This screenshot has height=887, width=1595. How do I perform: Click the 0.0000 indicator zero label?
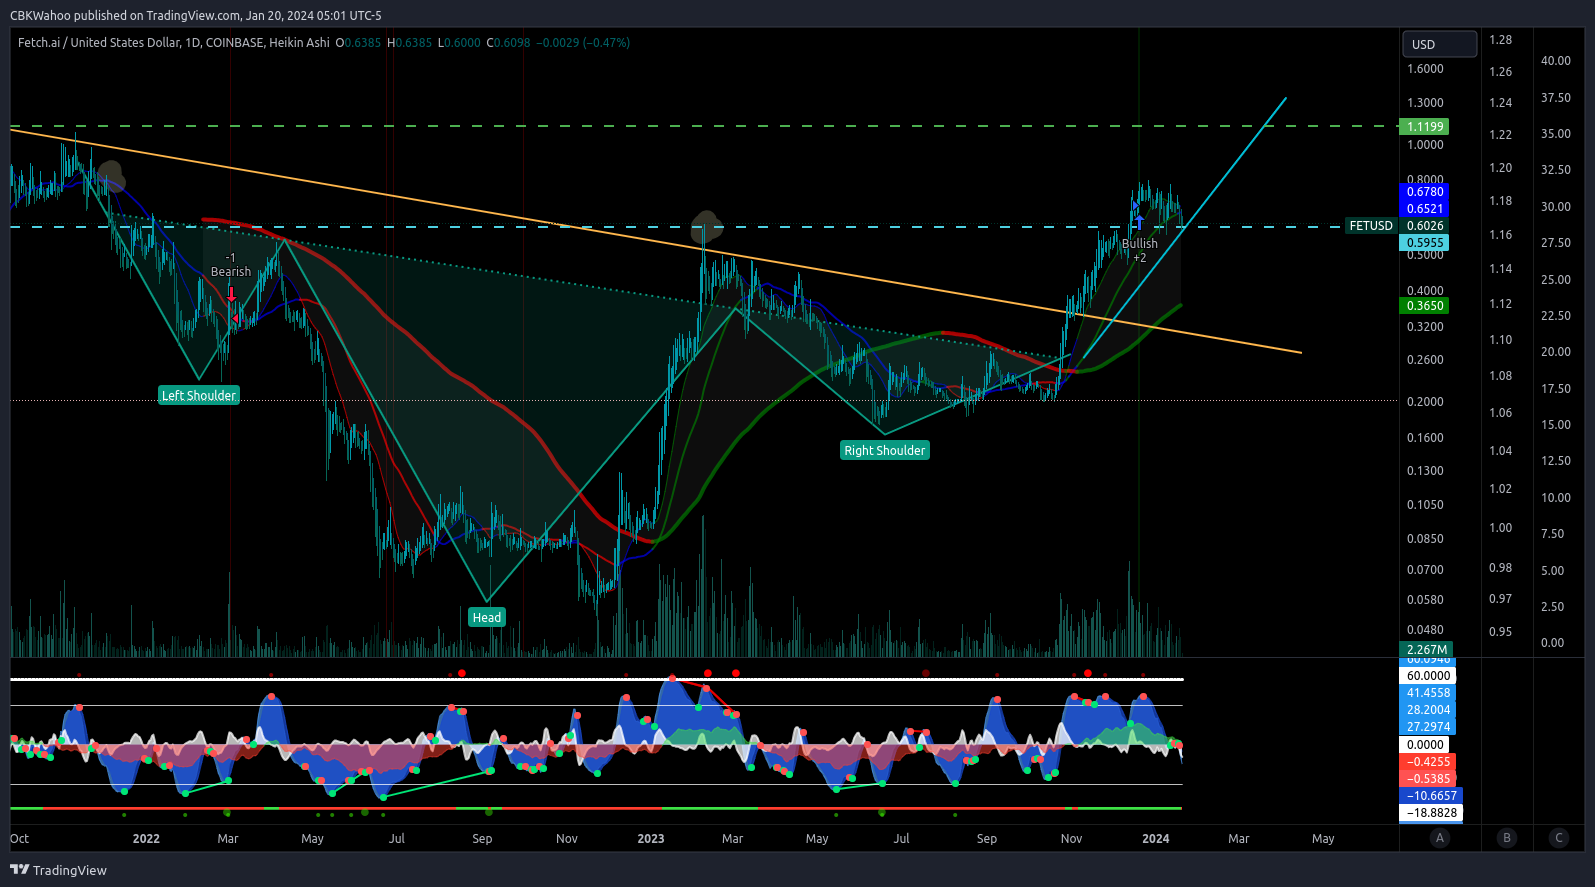coord(1425,745)
